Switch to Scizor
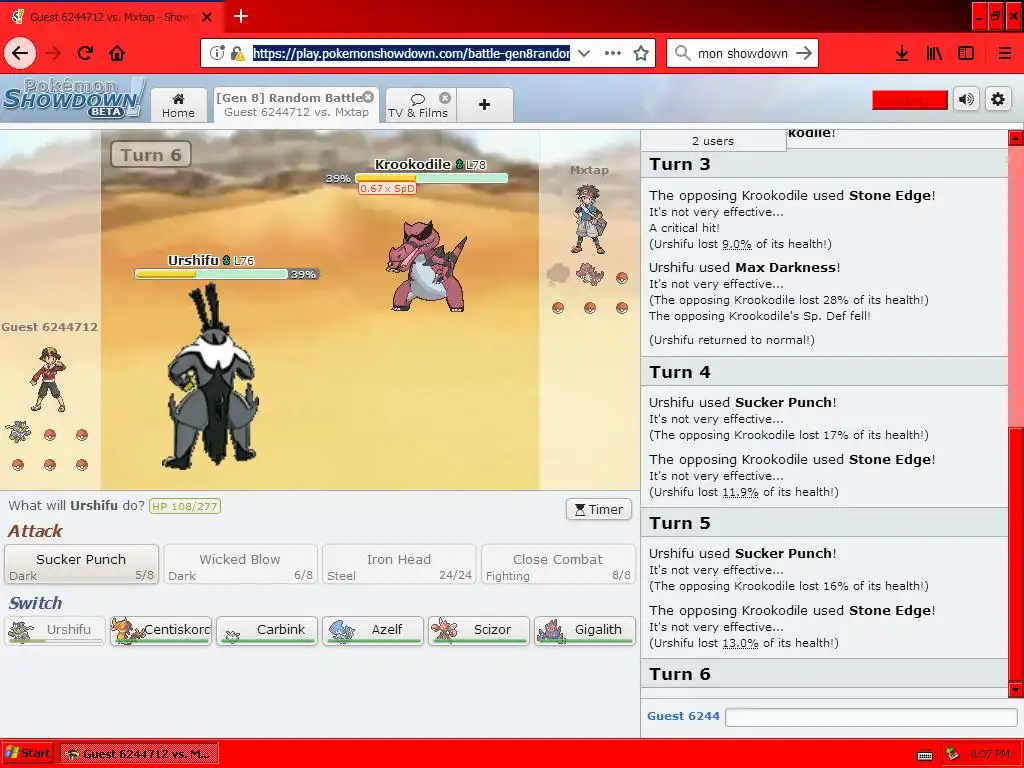This screenshot has width=1024, height=768. 478,630
